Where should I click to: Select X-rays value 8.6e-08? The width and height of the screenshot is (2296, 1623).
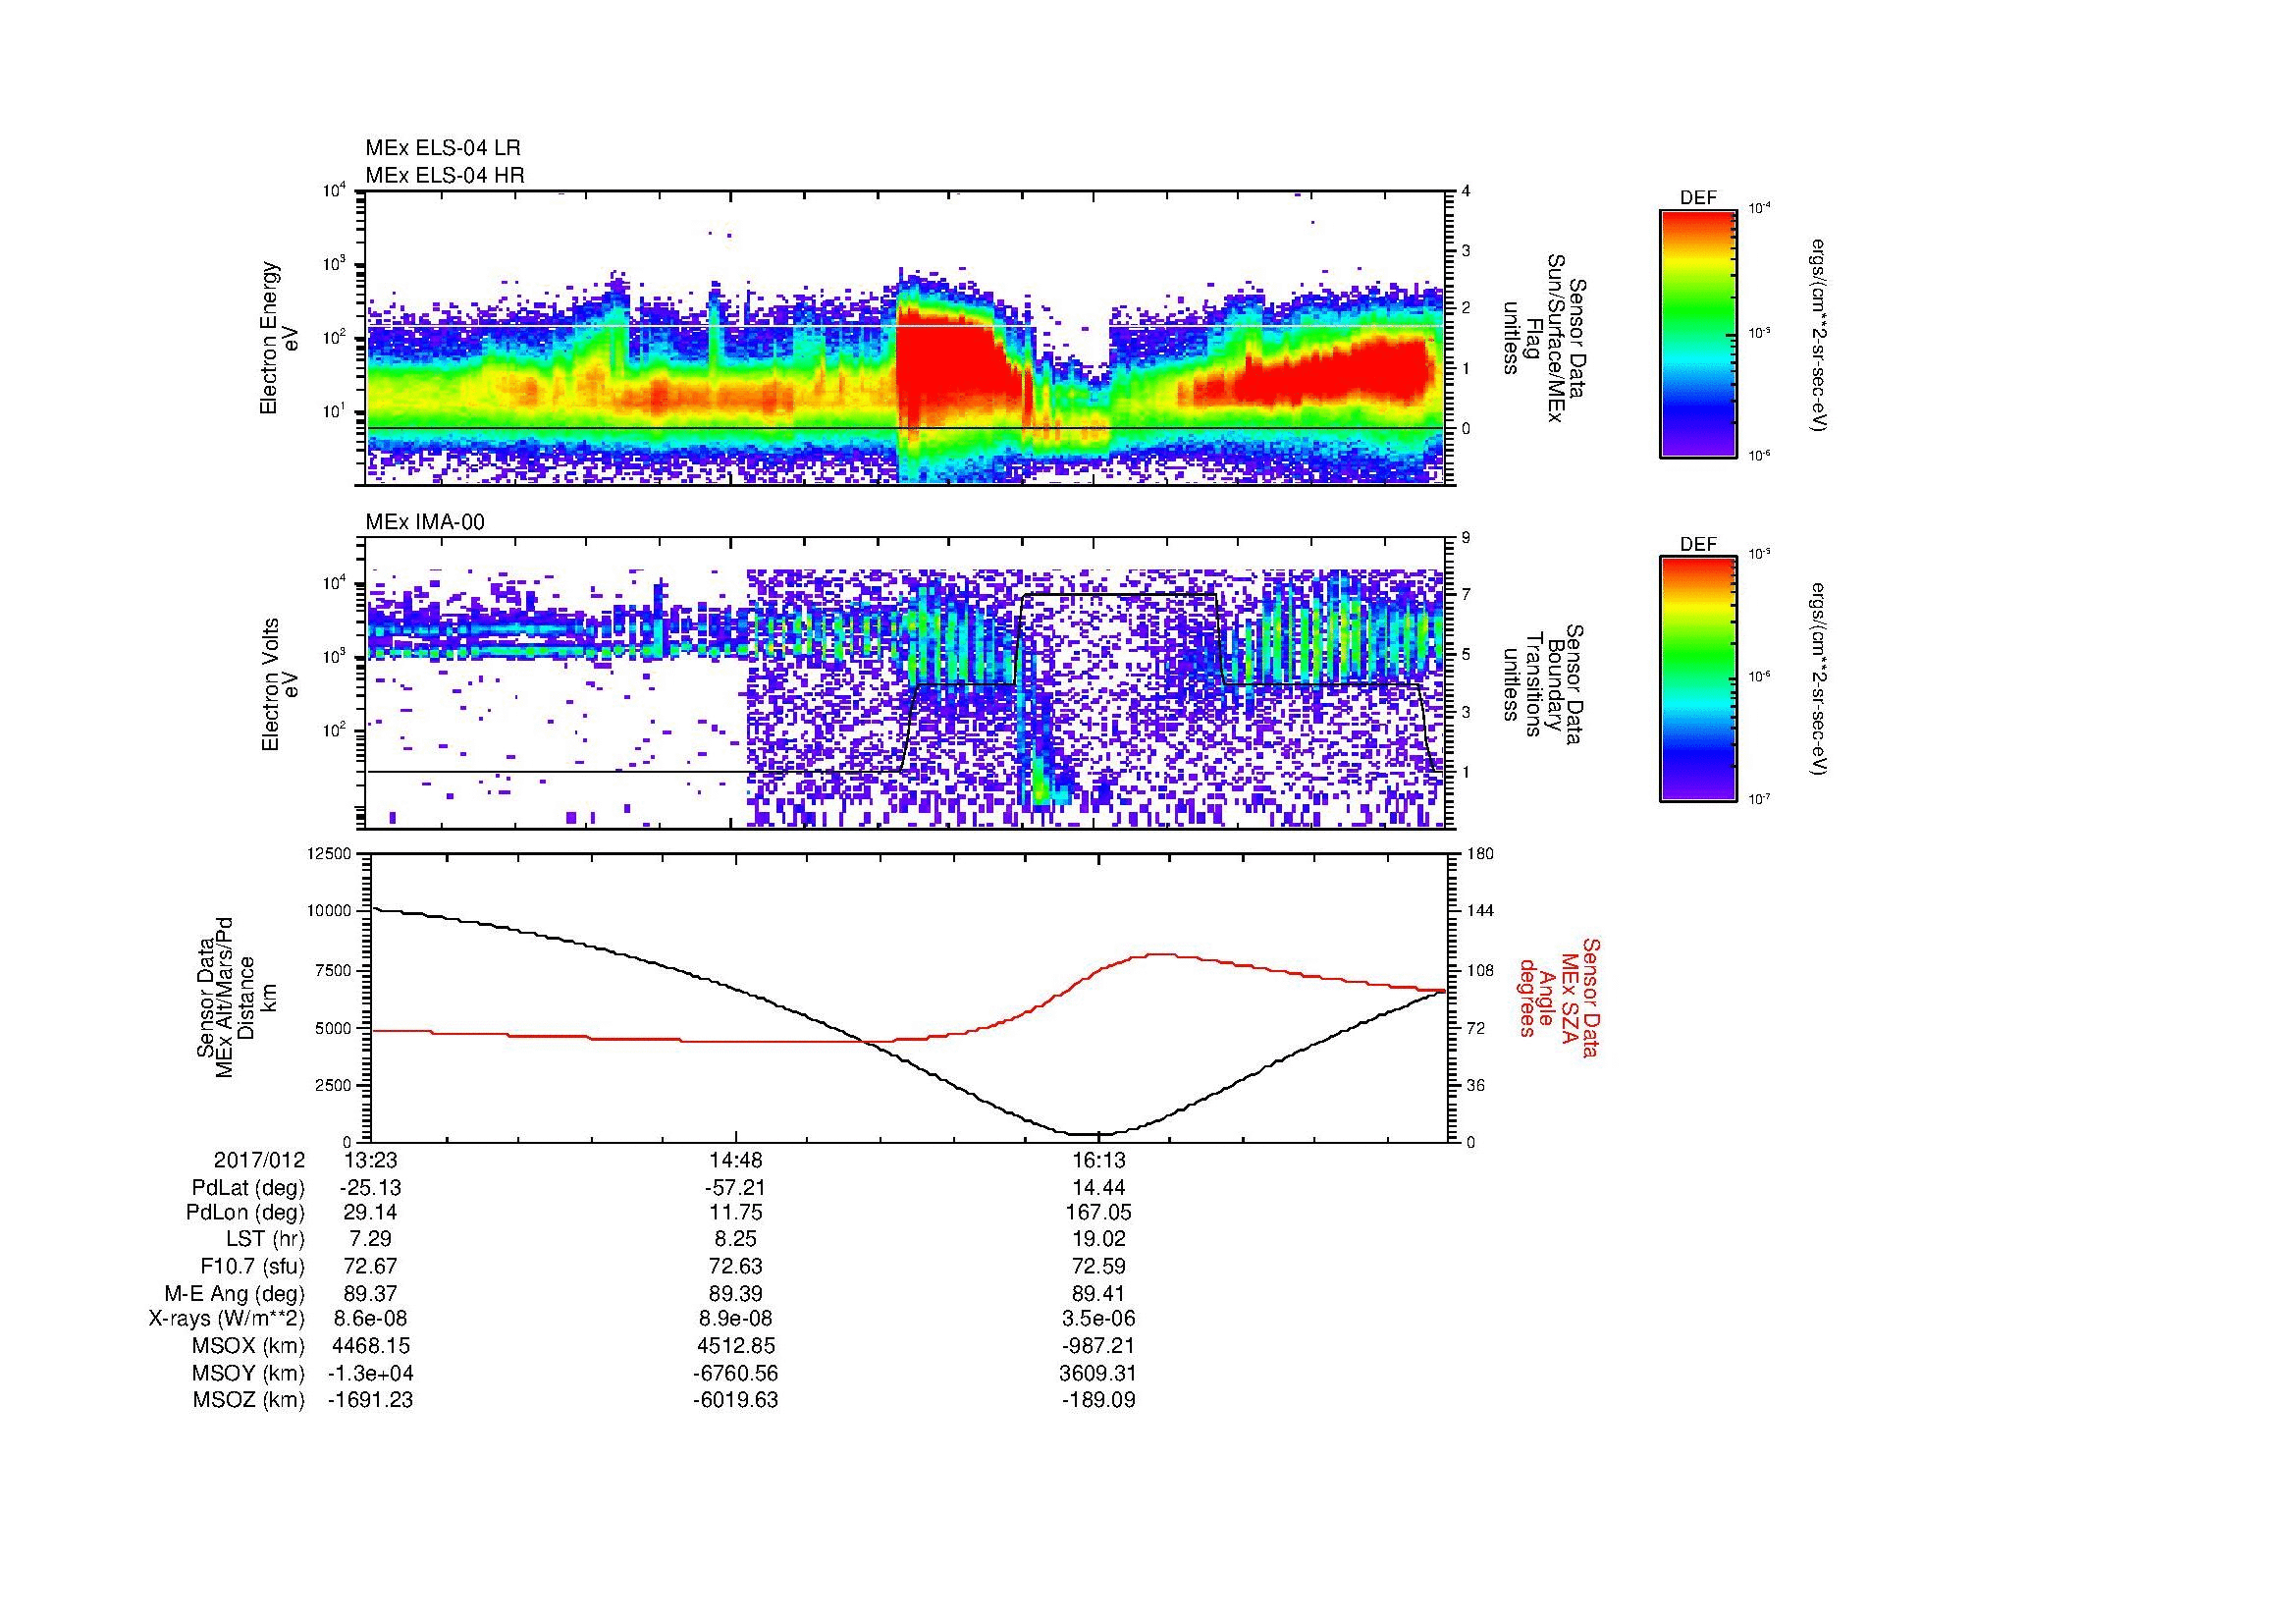pyautogui.click(x=370, y=1319)
